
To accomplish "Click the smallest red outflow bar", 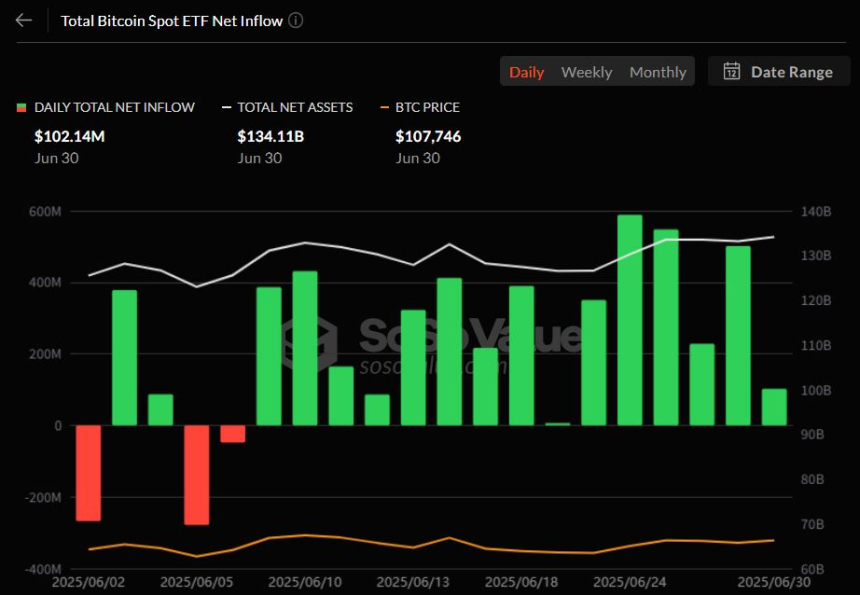I will click(x=233, y=434).
